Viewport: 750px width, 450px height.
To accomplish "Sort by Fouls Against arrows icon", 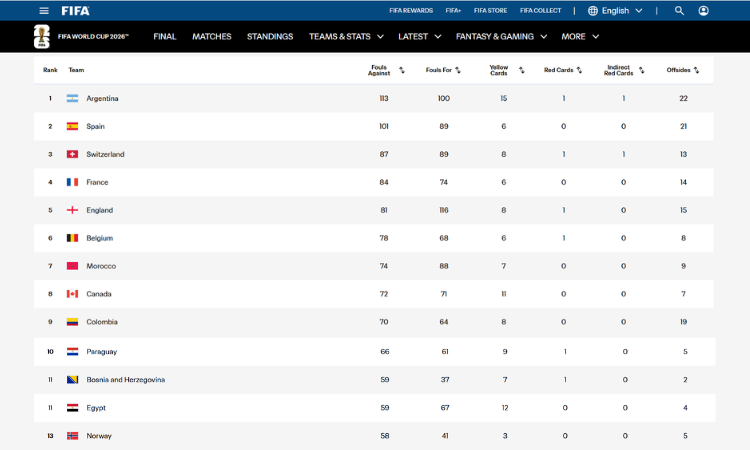I will (402, 70).
